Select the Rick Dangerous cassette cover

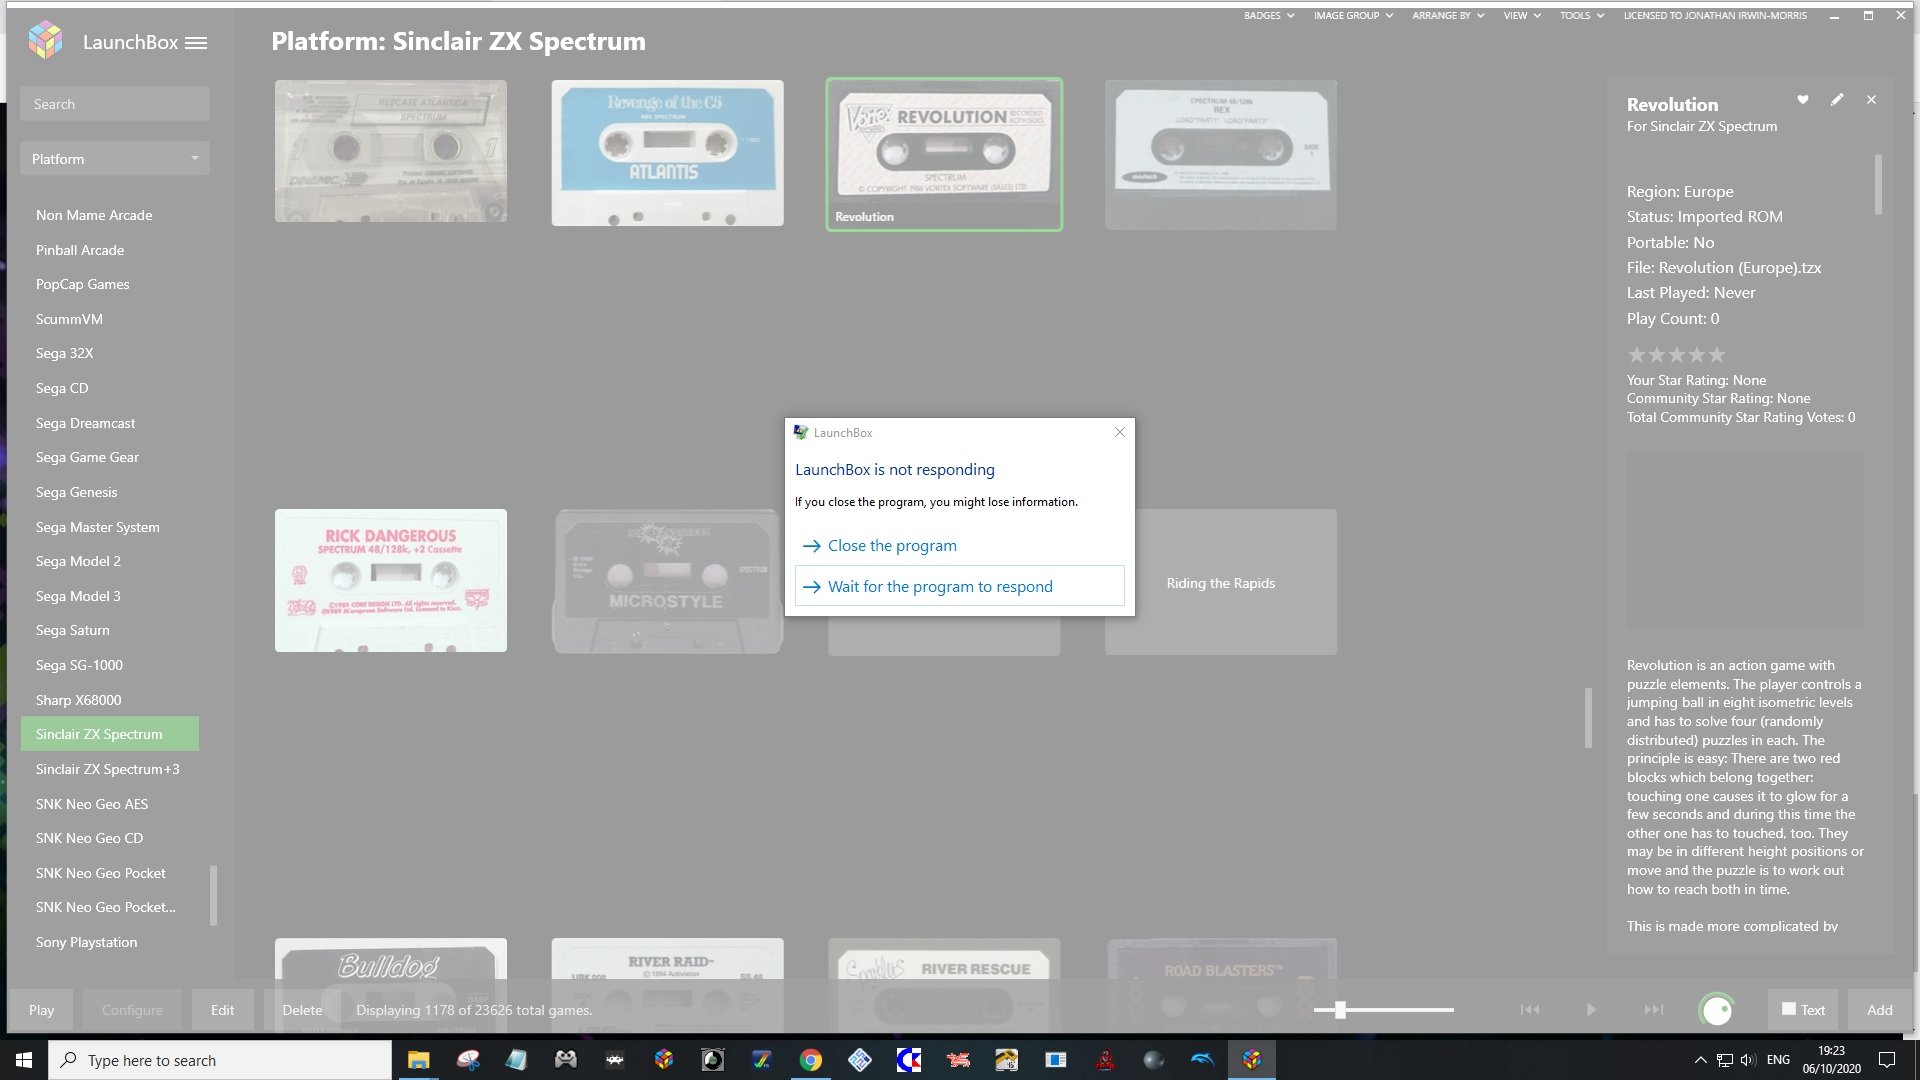click(391, 581)
